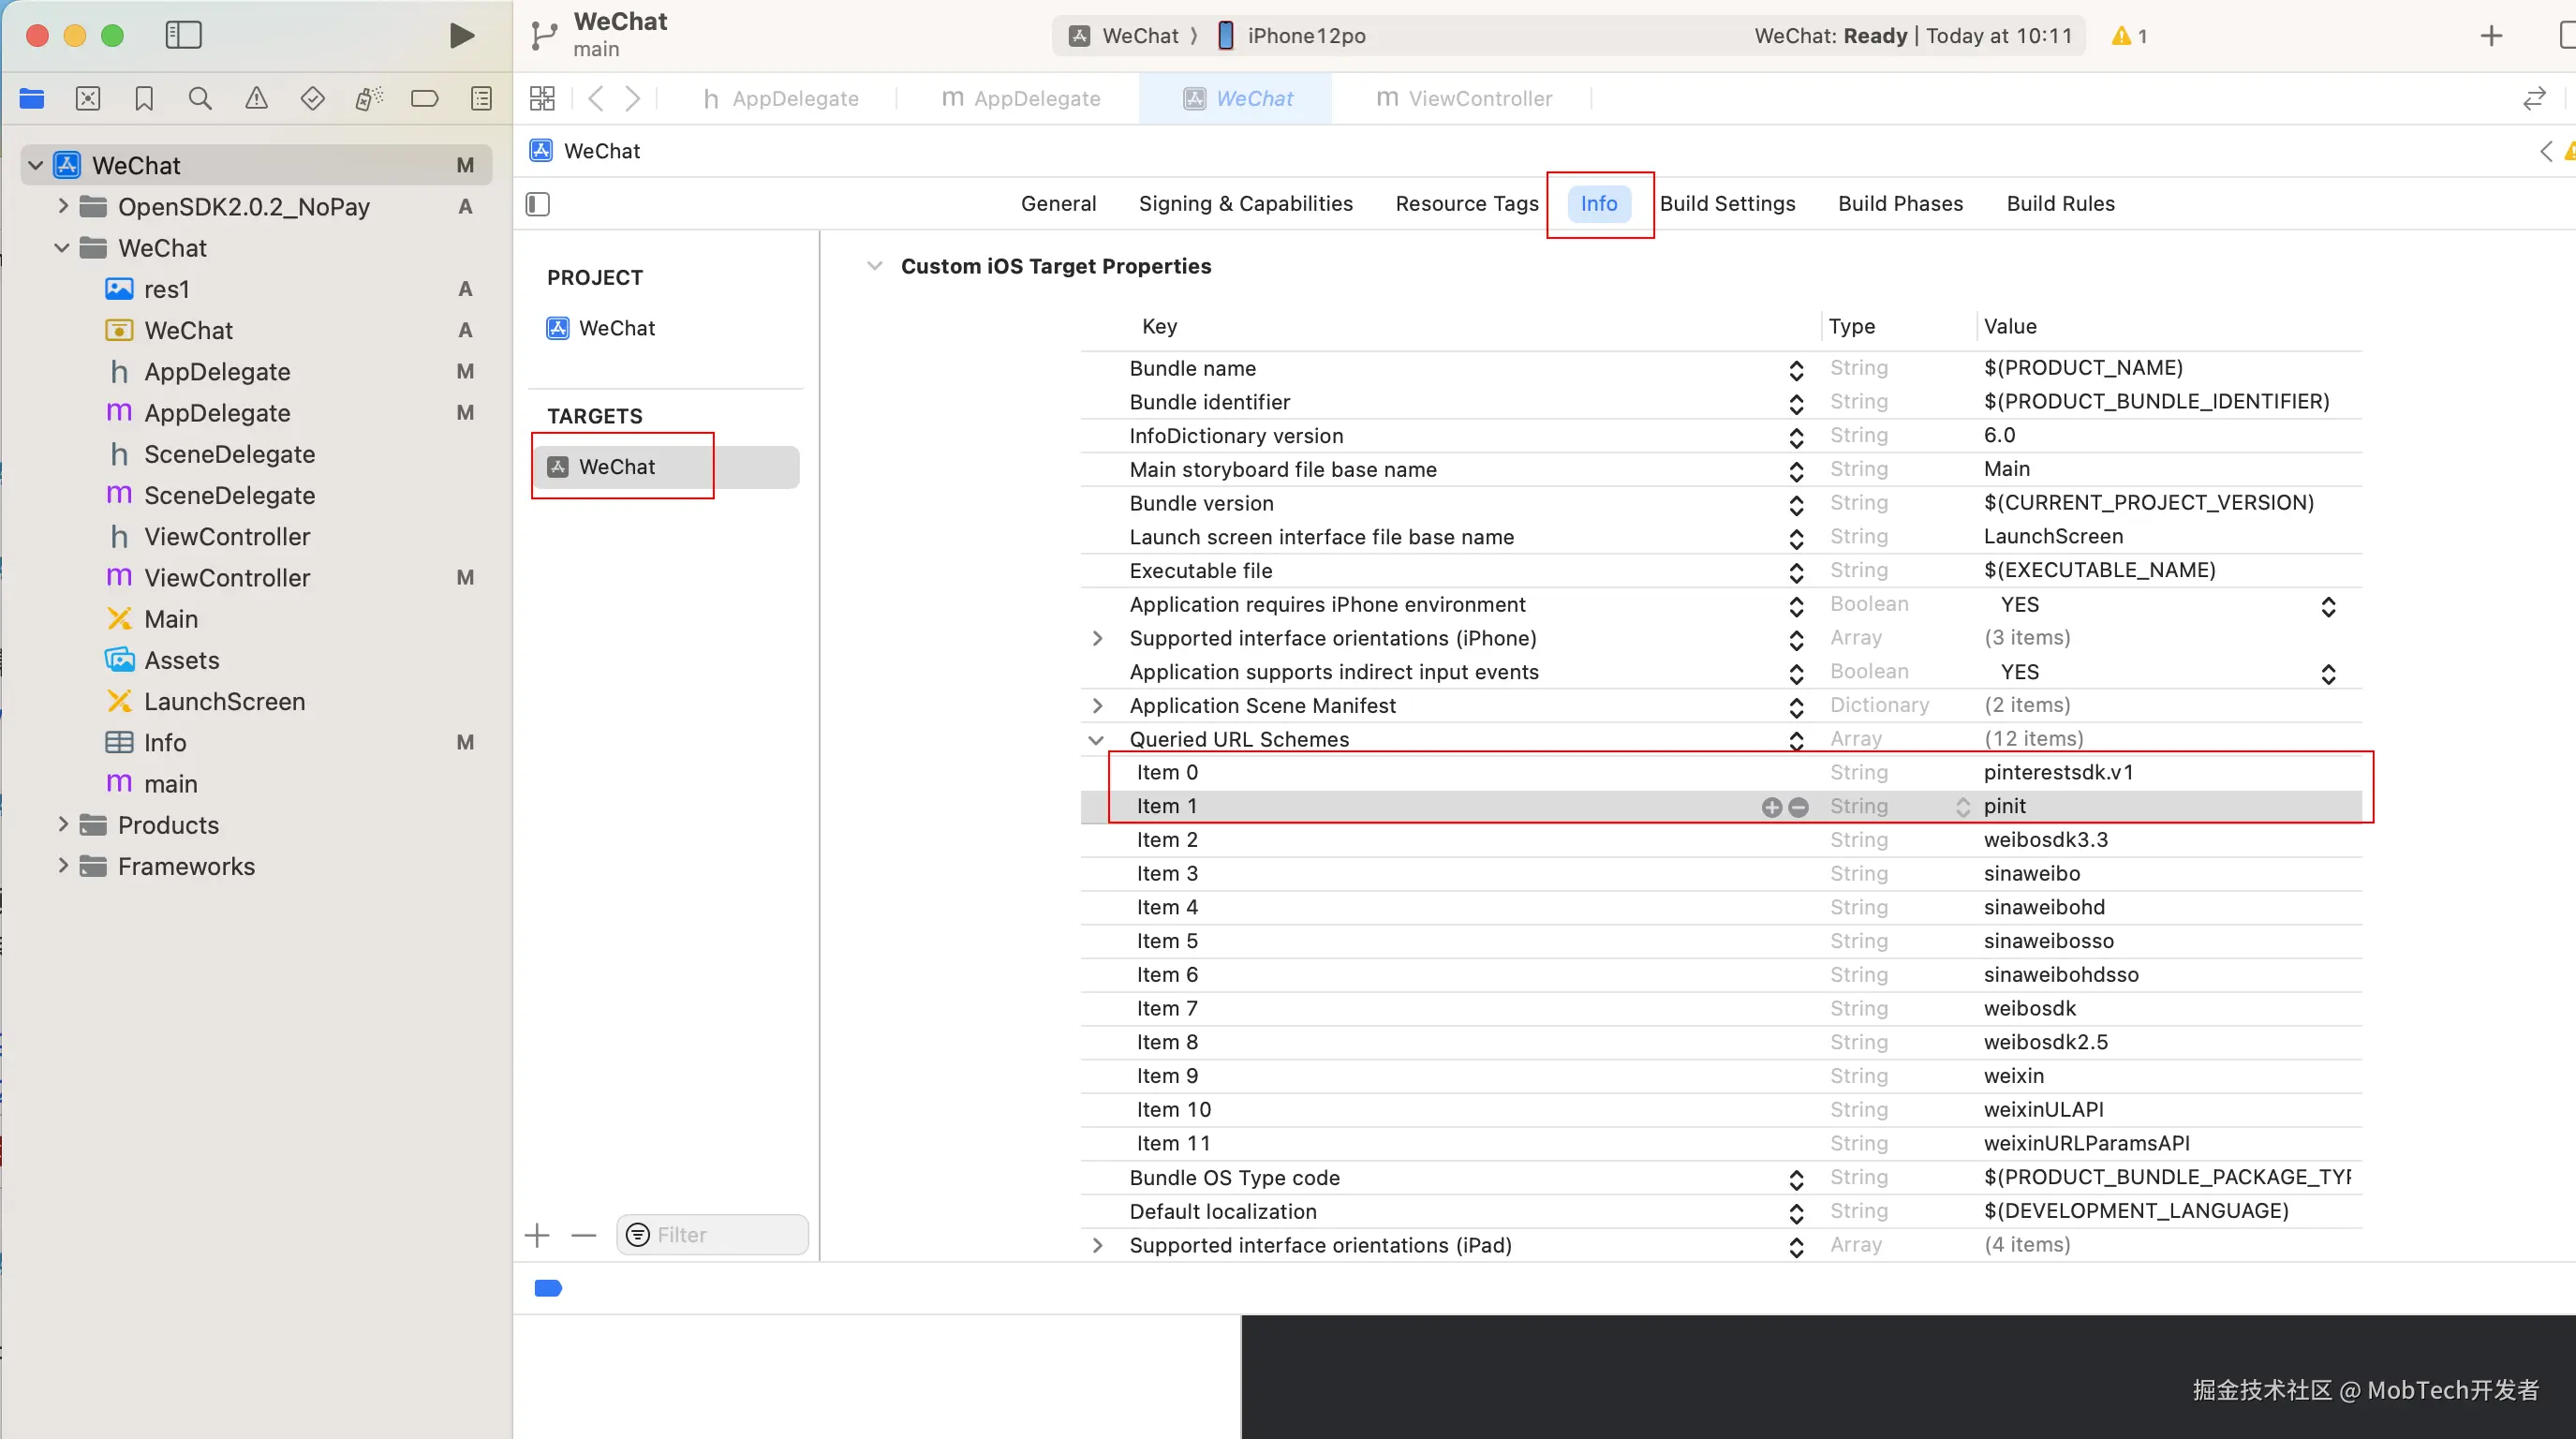
Task: Expand the Products folder
Action: (x=63, y=825)
